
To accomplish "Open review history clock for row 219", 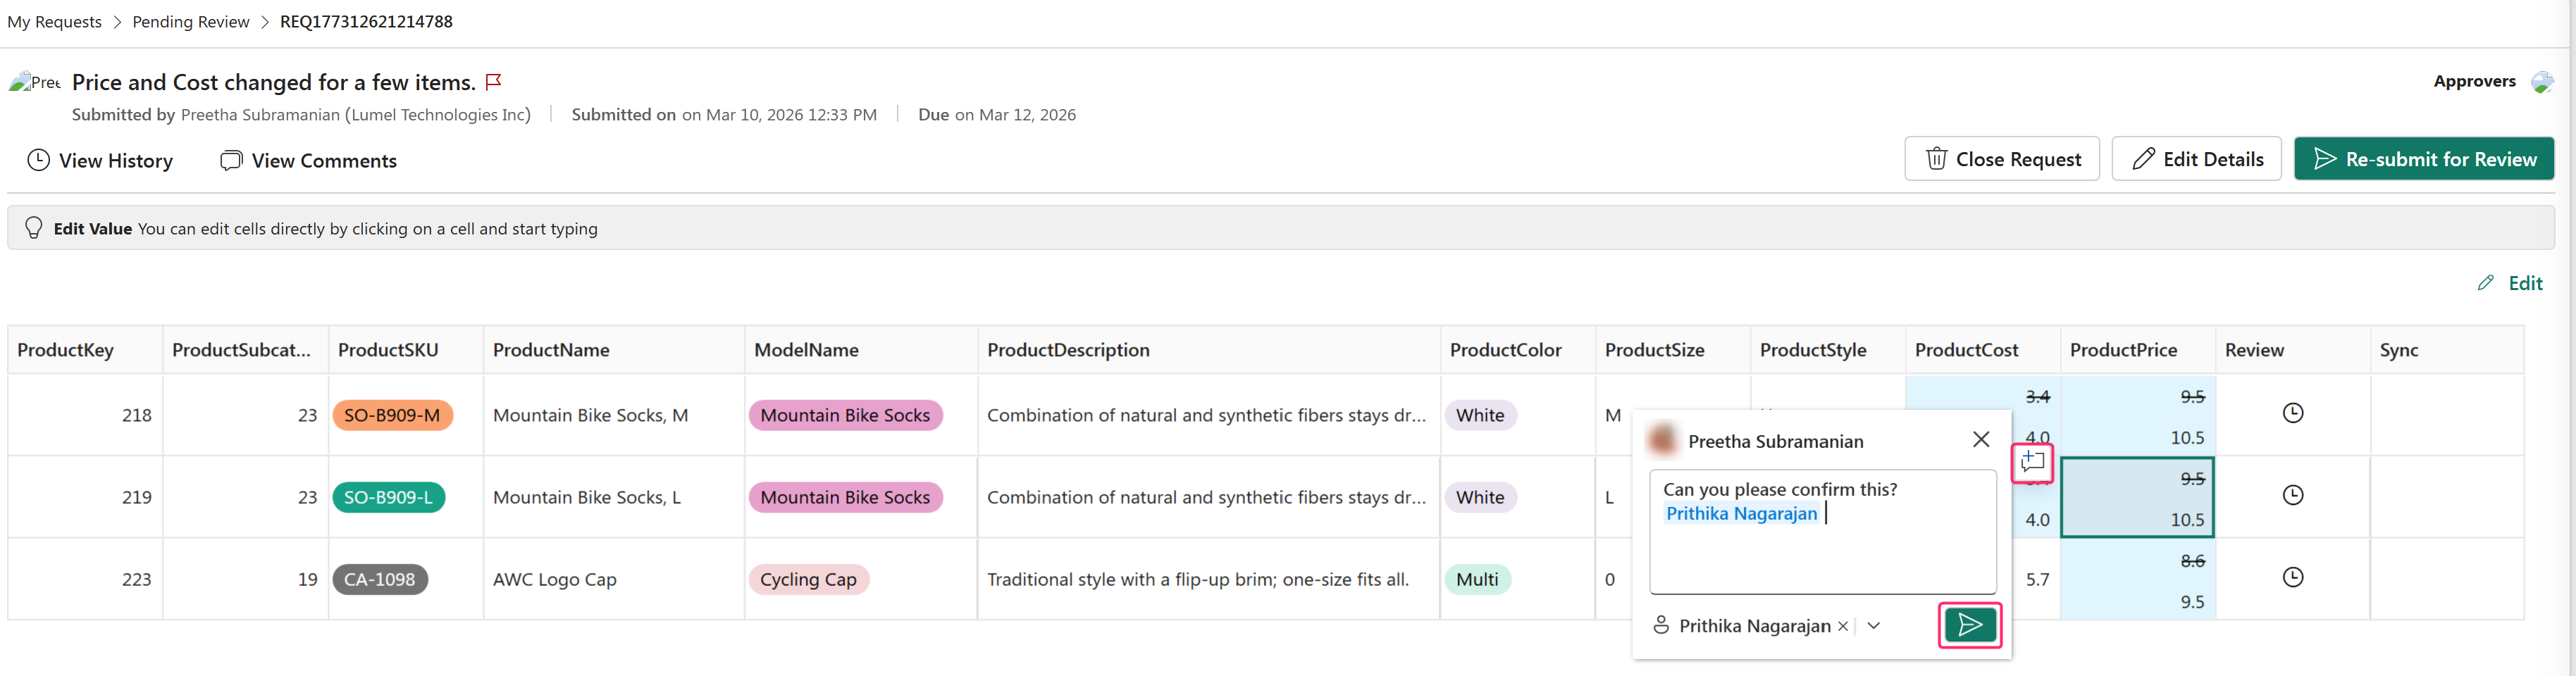I will 2292,495.
